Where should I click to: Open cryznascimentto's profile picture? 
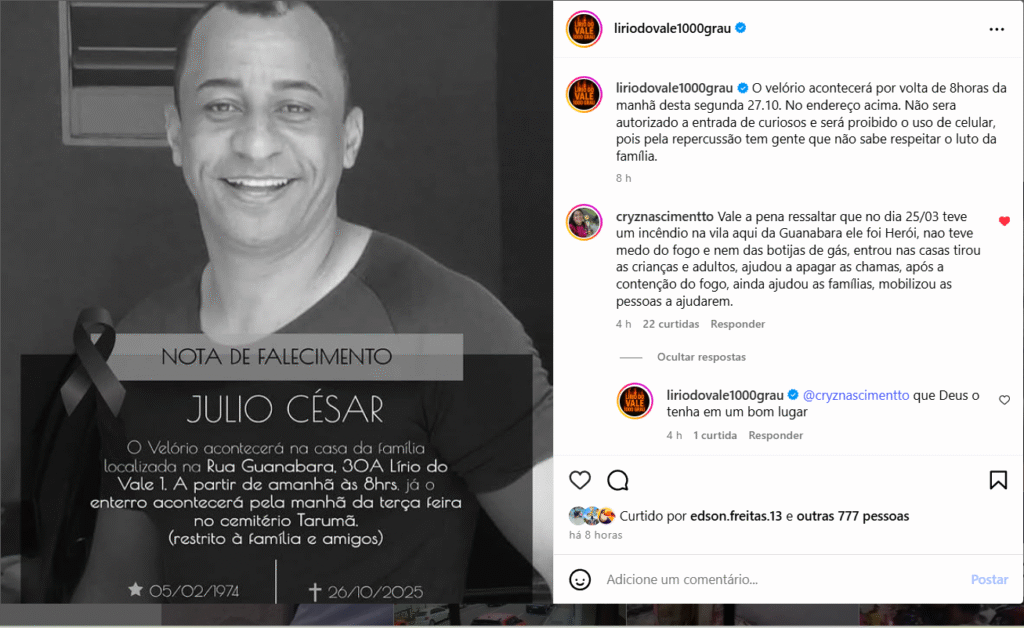click(x=584, y=223)
